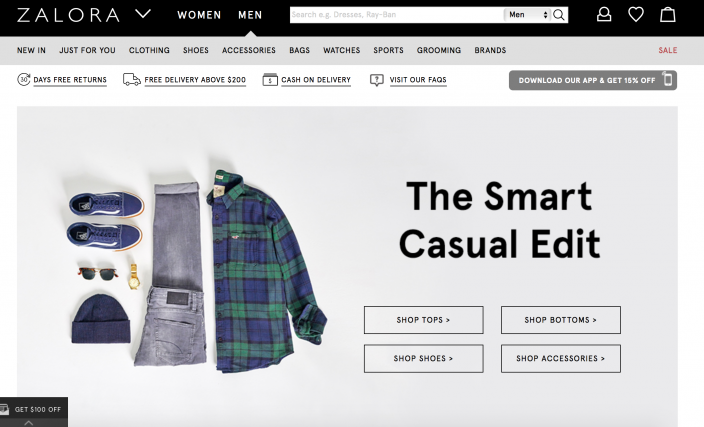Screen dimensions: 704x427
Task: Click the Shop Tops button
Action: pos(423,320)
